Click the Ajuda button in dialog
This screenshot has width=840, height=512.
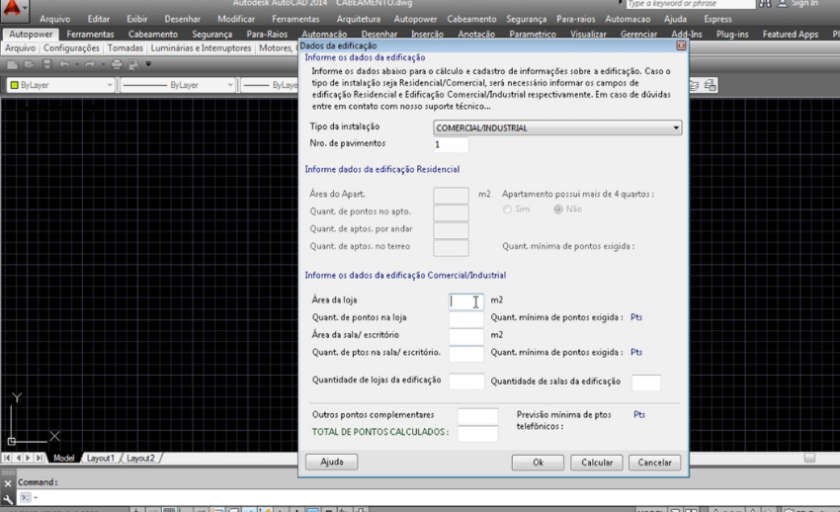331,462
